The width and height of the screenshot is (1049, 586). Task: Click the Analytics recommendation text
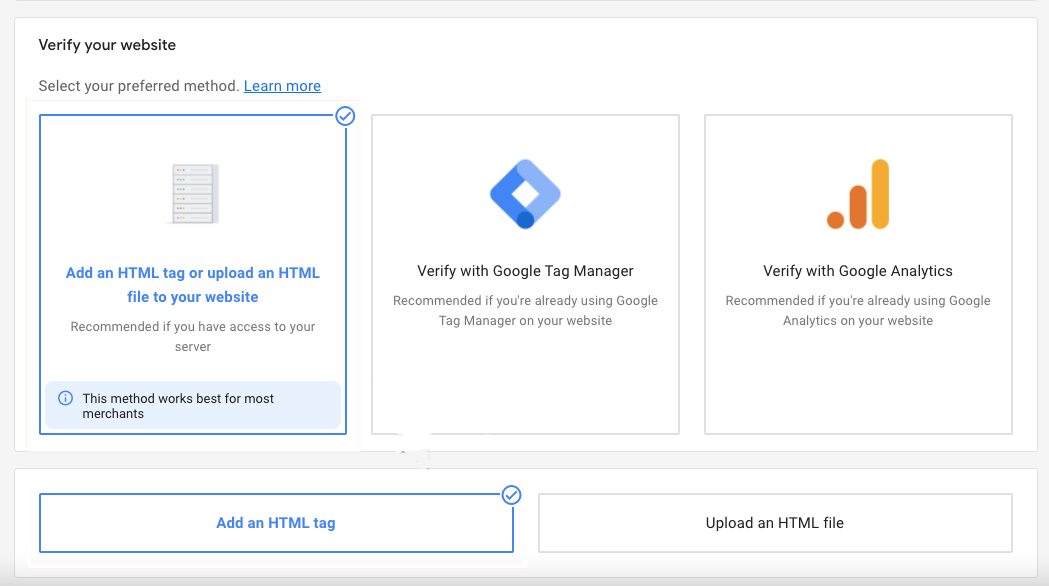[x=857, y=310]
